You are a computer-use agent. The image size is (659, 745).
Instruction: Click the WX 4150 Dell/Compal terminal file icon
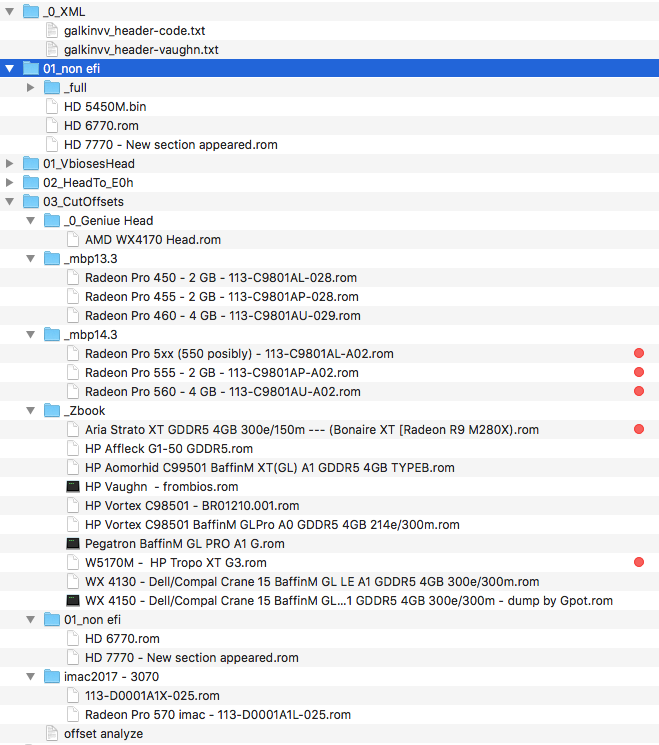73,601
